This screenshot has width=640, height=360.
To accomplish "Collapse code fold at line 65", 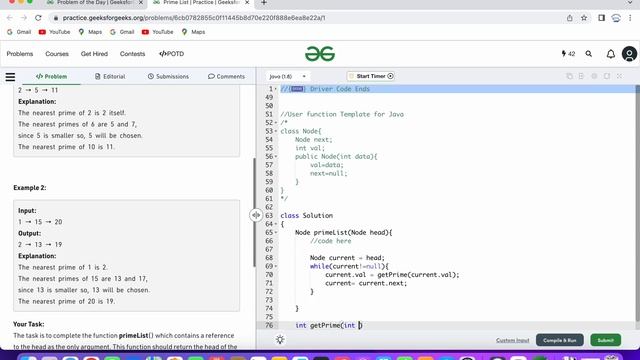I will [276, 233].
